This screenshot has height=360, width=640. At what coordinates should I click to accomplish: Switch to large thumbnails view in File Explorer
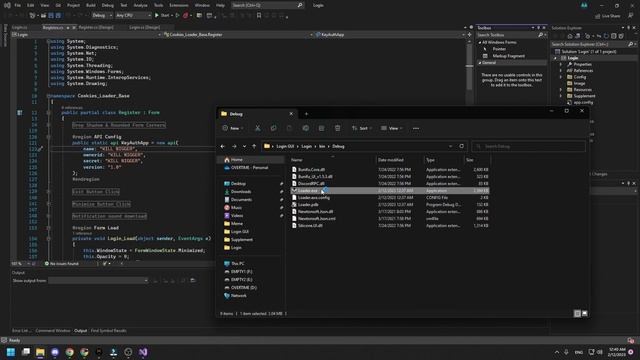coord(584,313)
